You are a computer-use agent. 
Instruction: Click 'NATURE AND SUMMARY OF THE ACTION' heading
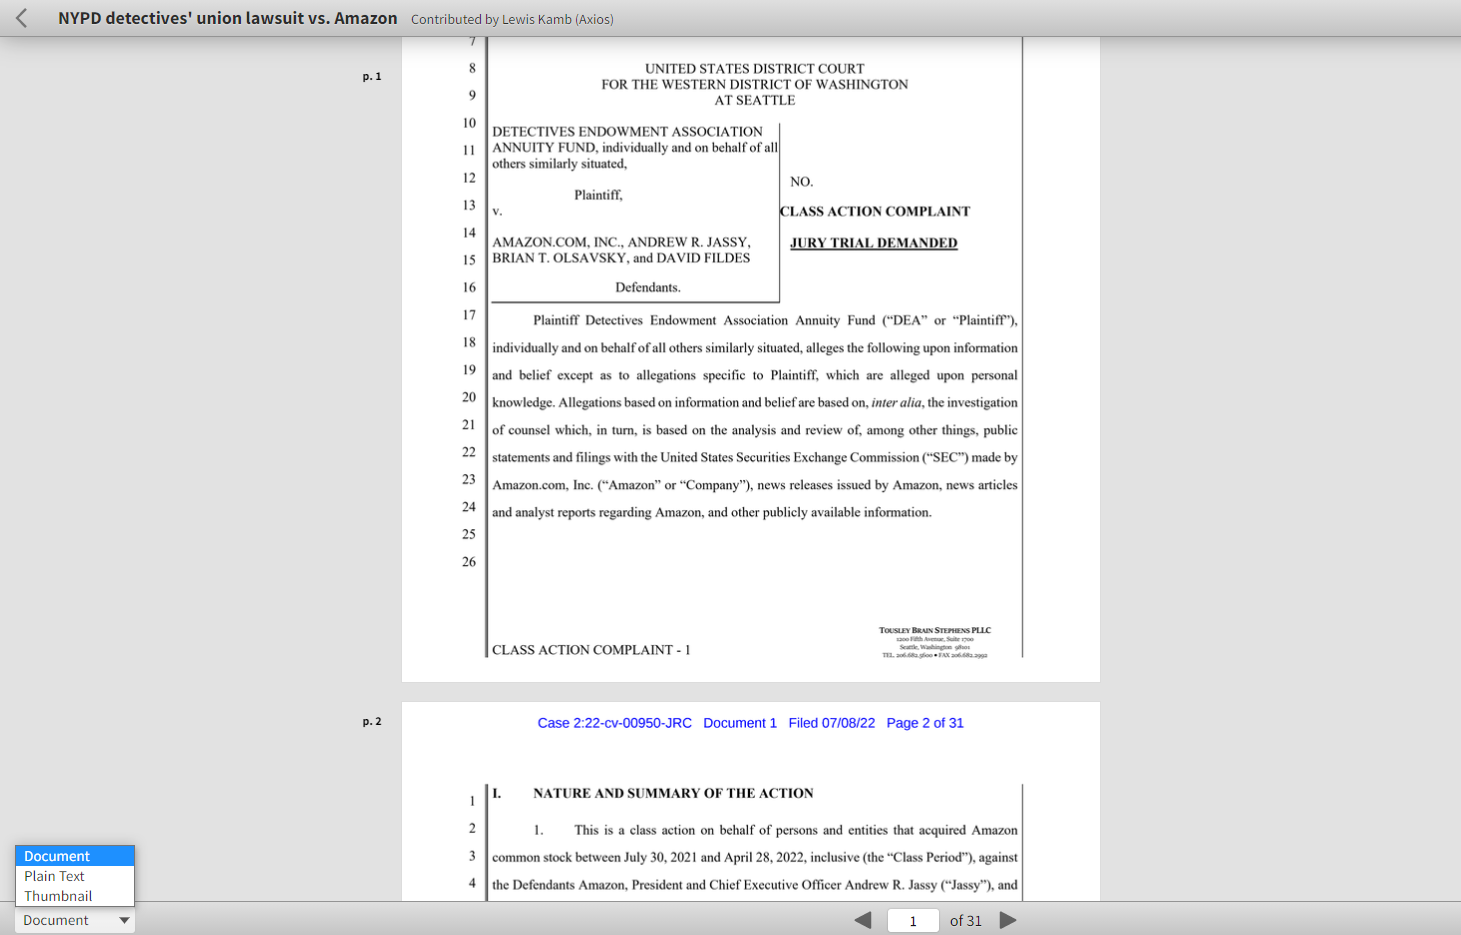click(673, 793)
